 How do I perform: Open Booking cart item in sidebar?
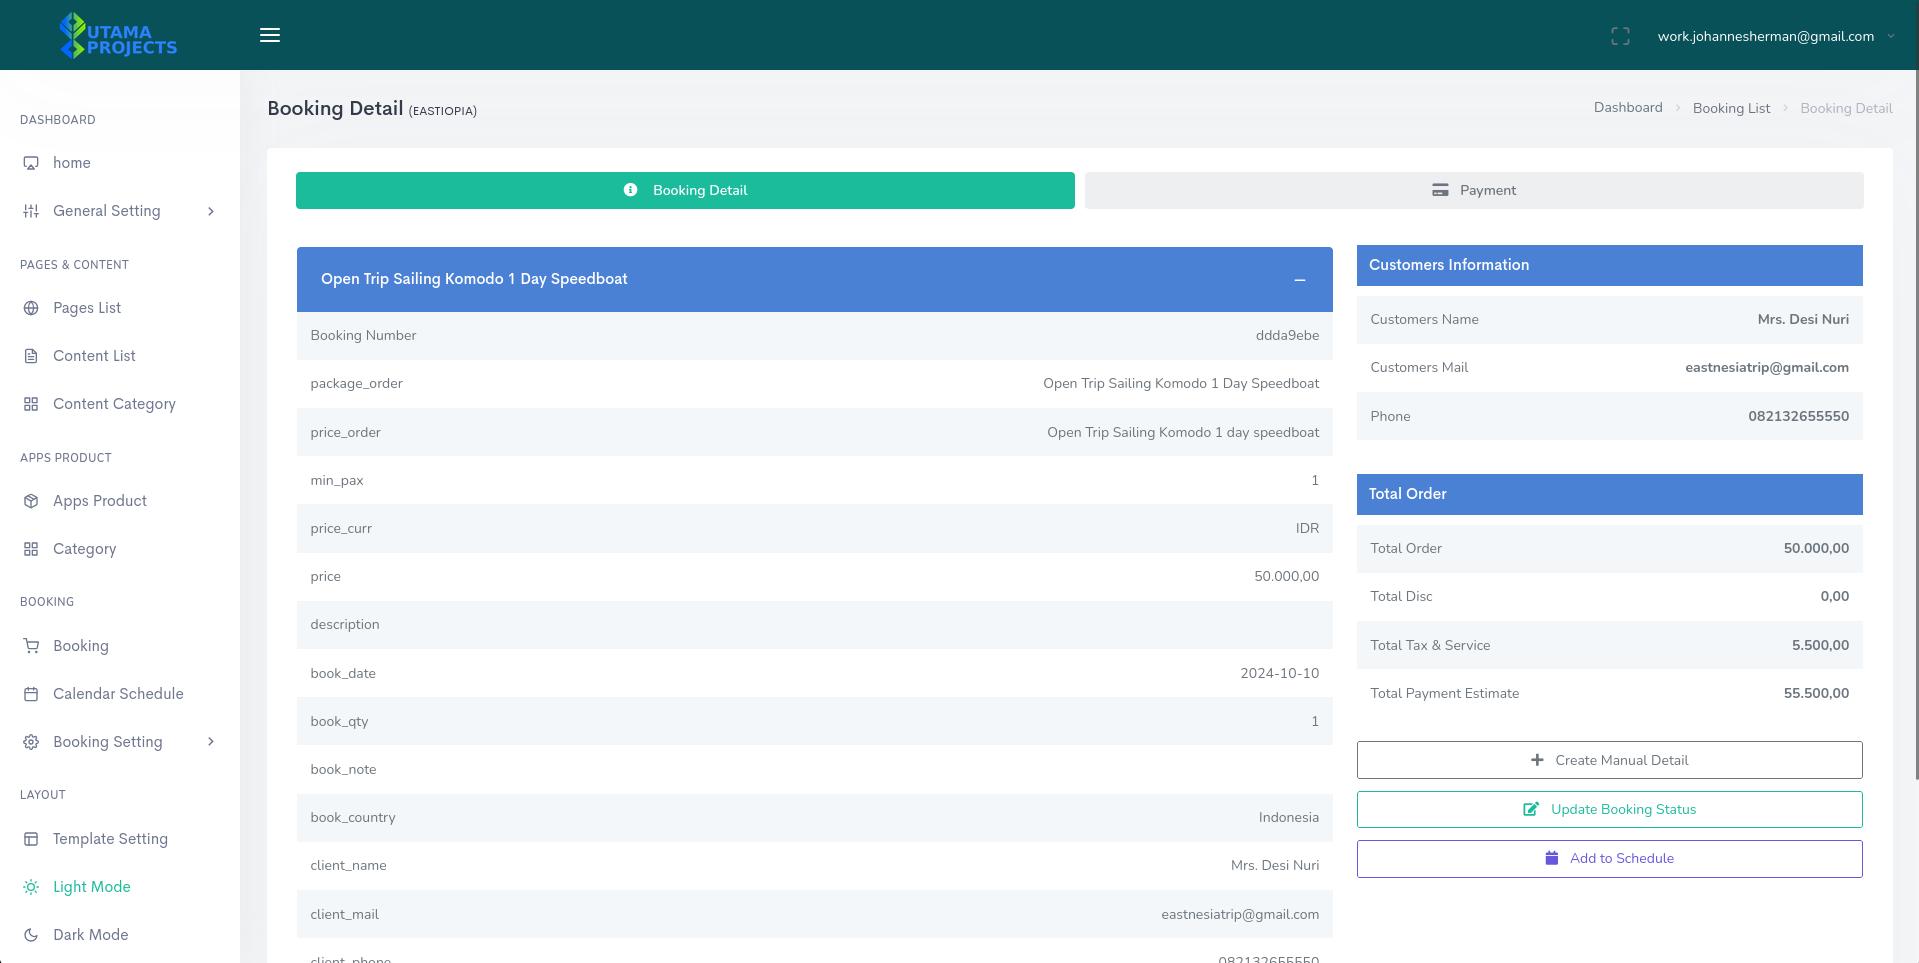click(x=80, y=646)
